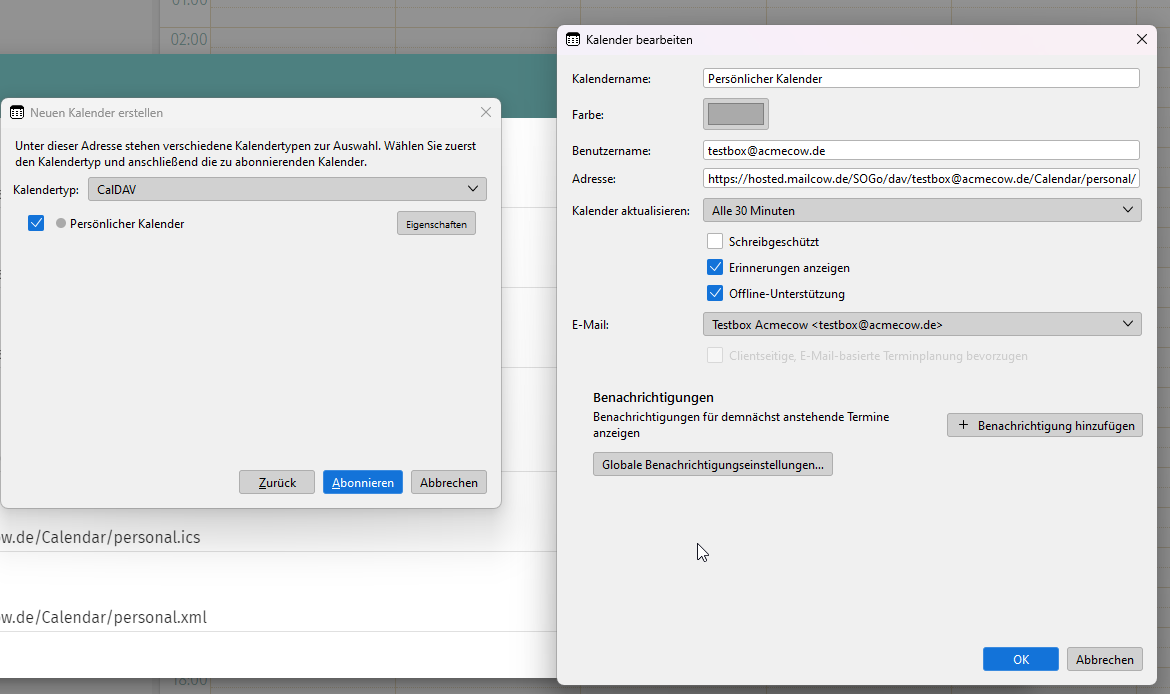
Task: Click the Abonnieren button
Action: [x=362, y=482]
